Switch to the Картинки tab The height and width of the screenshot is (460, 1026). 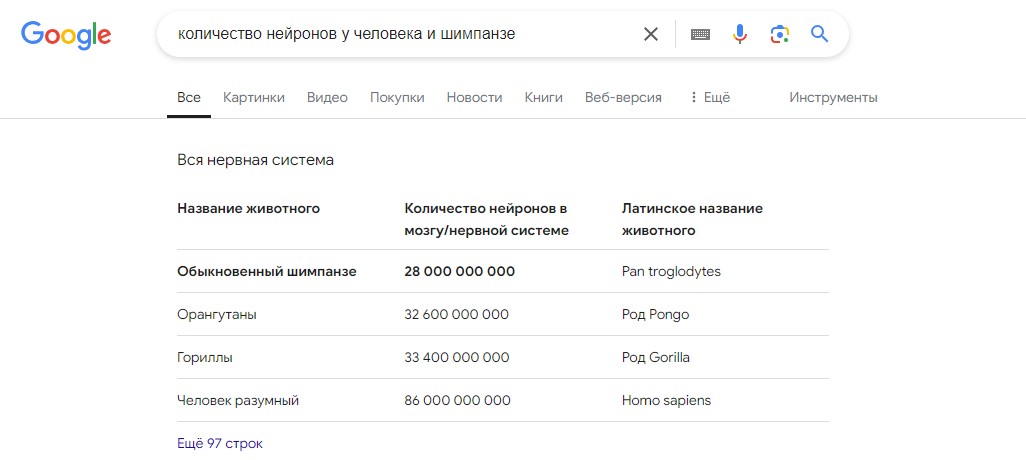(x=254, y=97)
